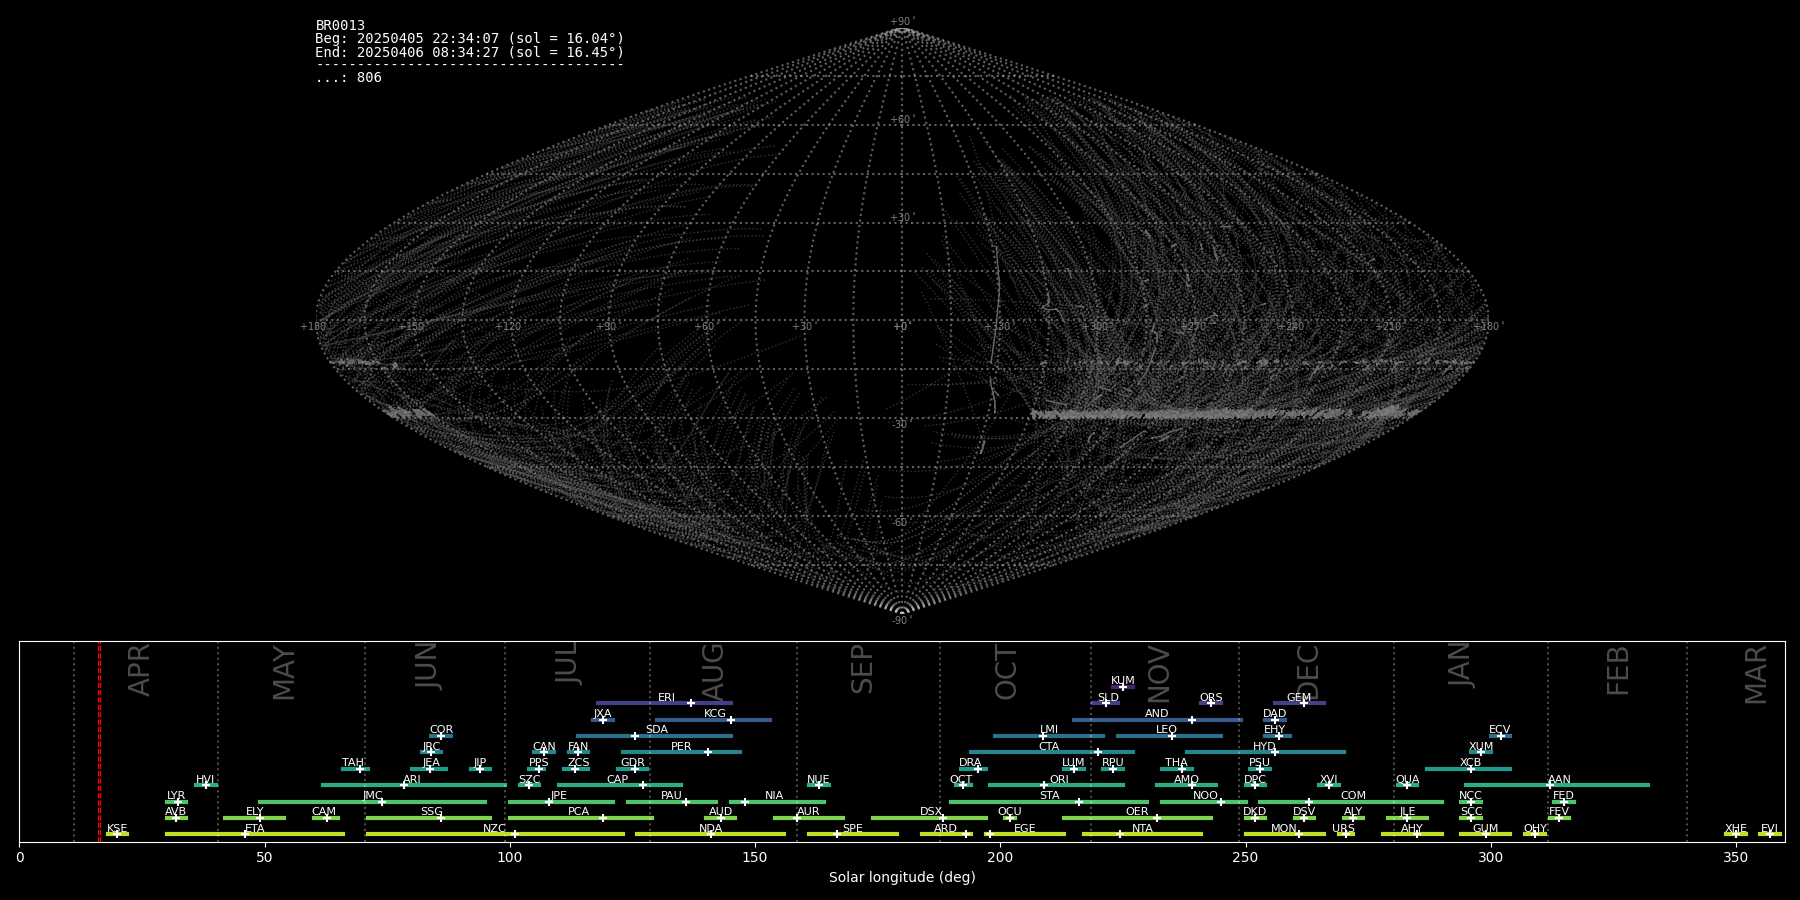Select the JMC shower label
Screen dimensions: 1800x900
pyautogui.click(x=373, y=796)
